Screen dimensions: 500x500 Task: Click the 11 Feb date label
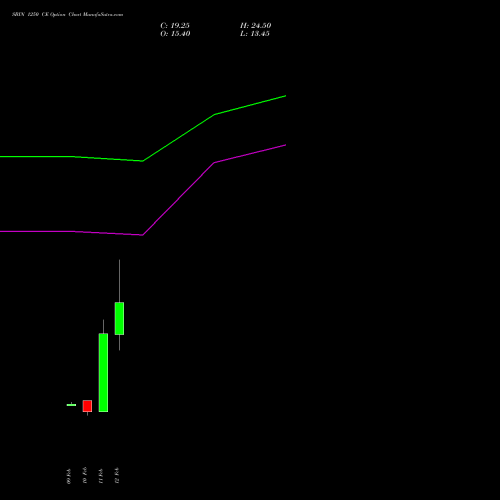101,476
